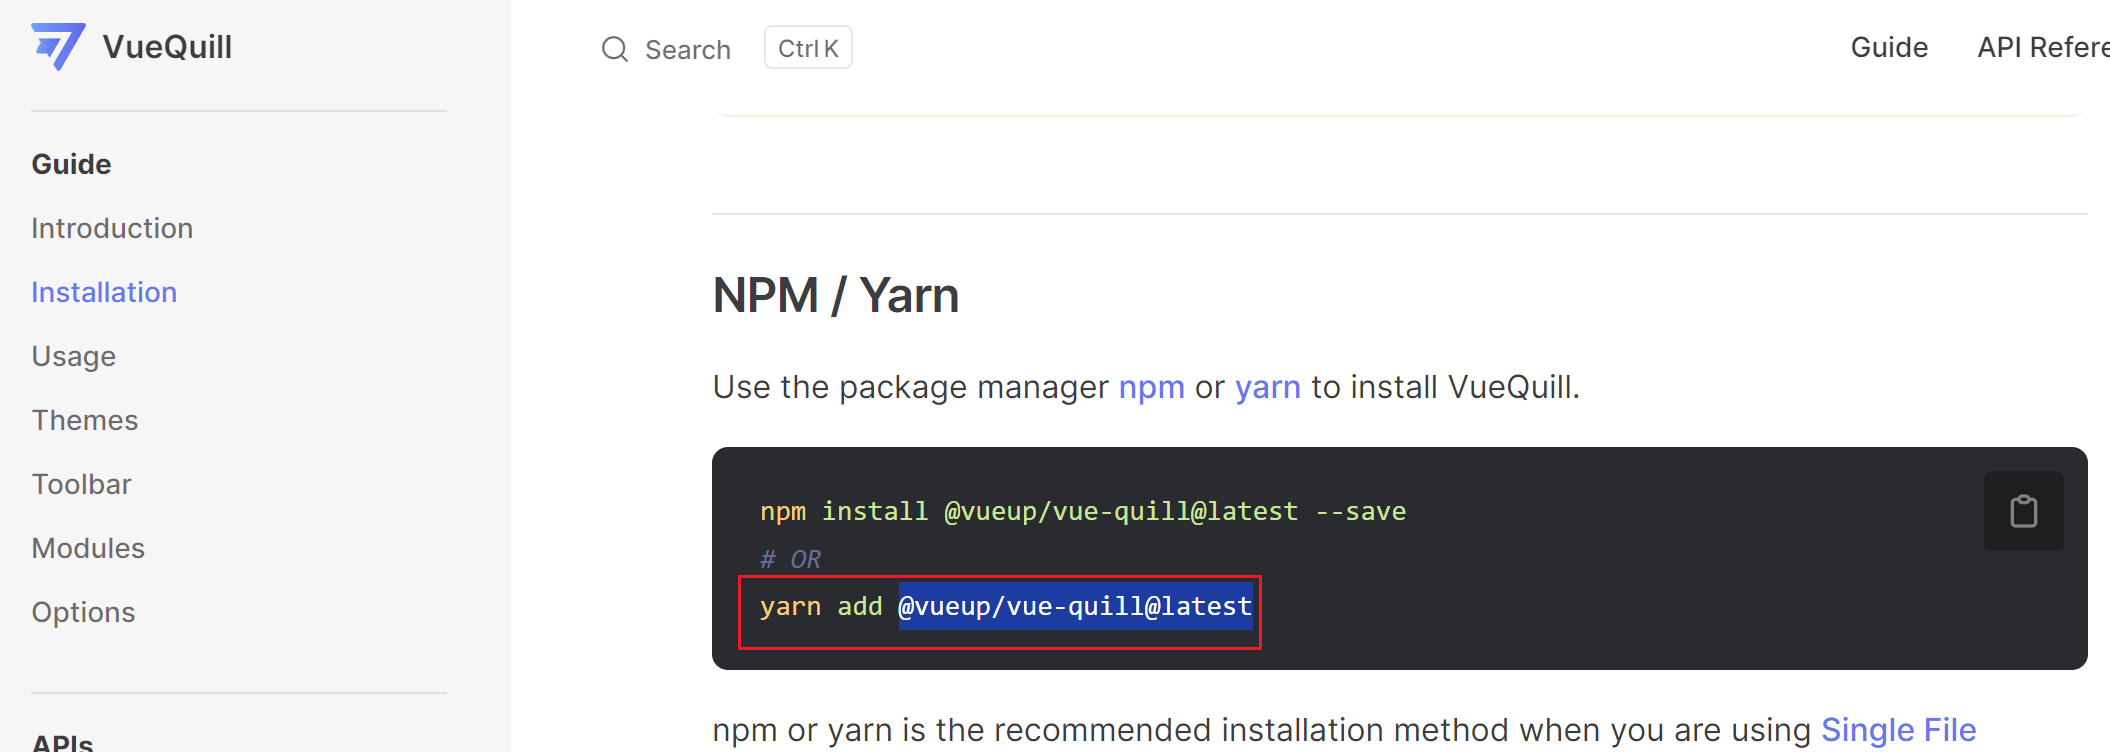Open the Modules sidebar entry
Viewport: 2110px width, 752px height.
[x=88, y=548]
